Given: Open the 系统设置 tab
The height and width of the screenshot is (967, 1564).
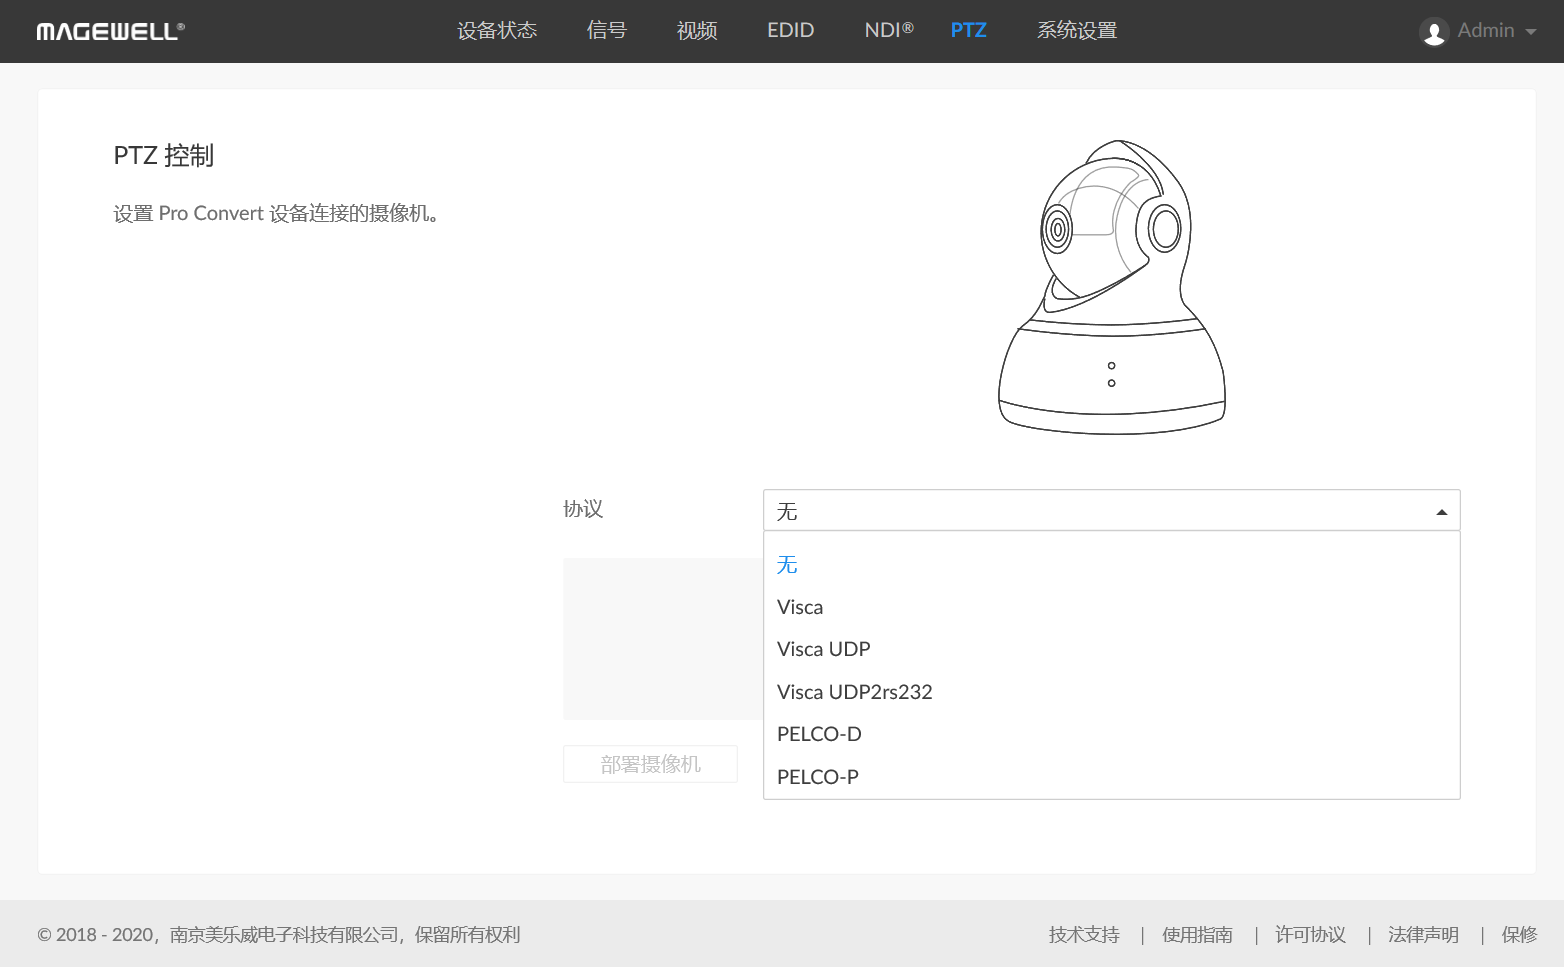Looking at the screenshot, I should [x=1076, y=31].
